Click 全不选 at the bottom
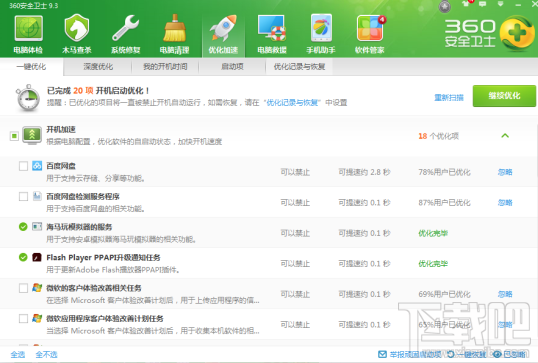The height and width of the screenshot is (363, 538). coord(46,354)
